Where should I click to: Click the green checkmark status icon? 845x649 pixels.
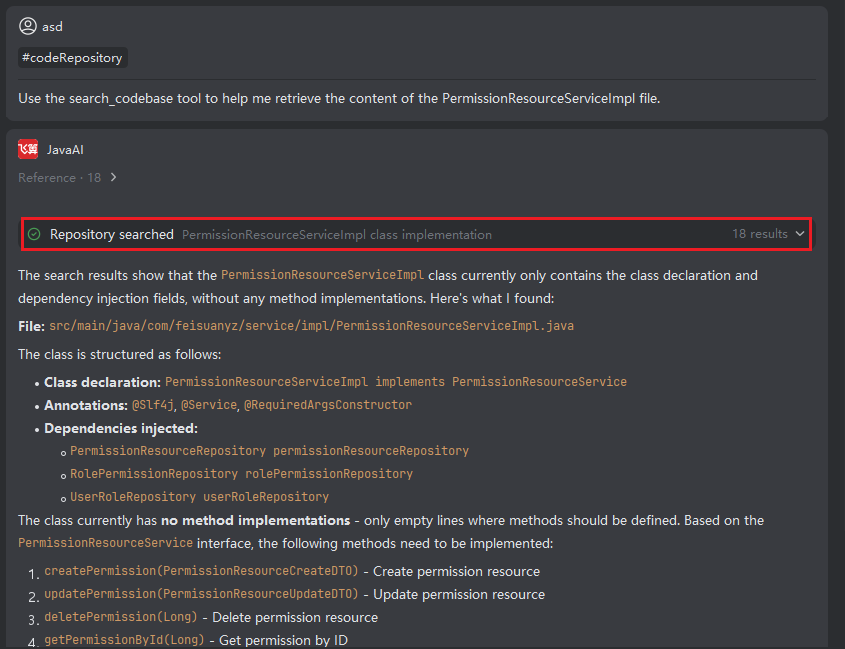coord(34,234)
